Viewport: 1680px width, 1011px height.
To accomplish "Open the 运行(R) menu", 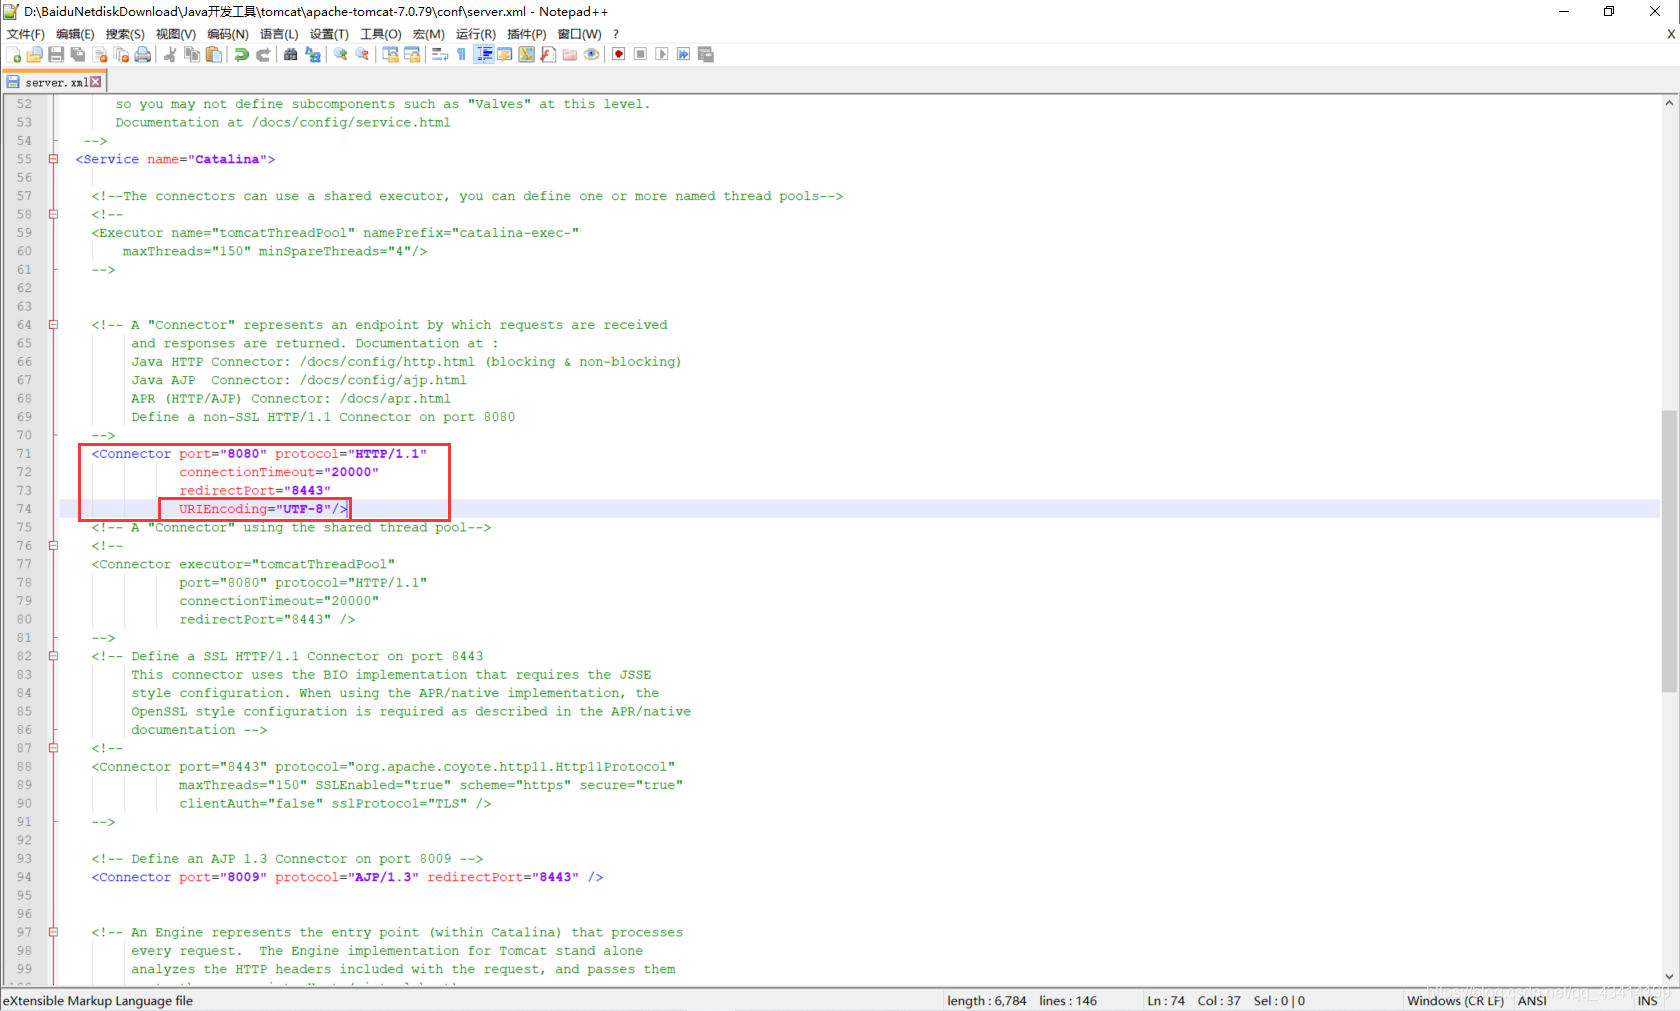I will (475, 34).
